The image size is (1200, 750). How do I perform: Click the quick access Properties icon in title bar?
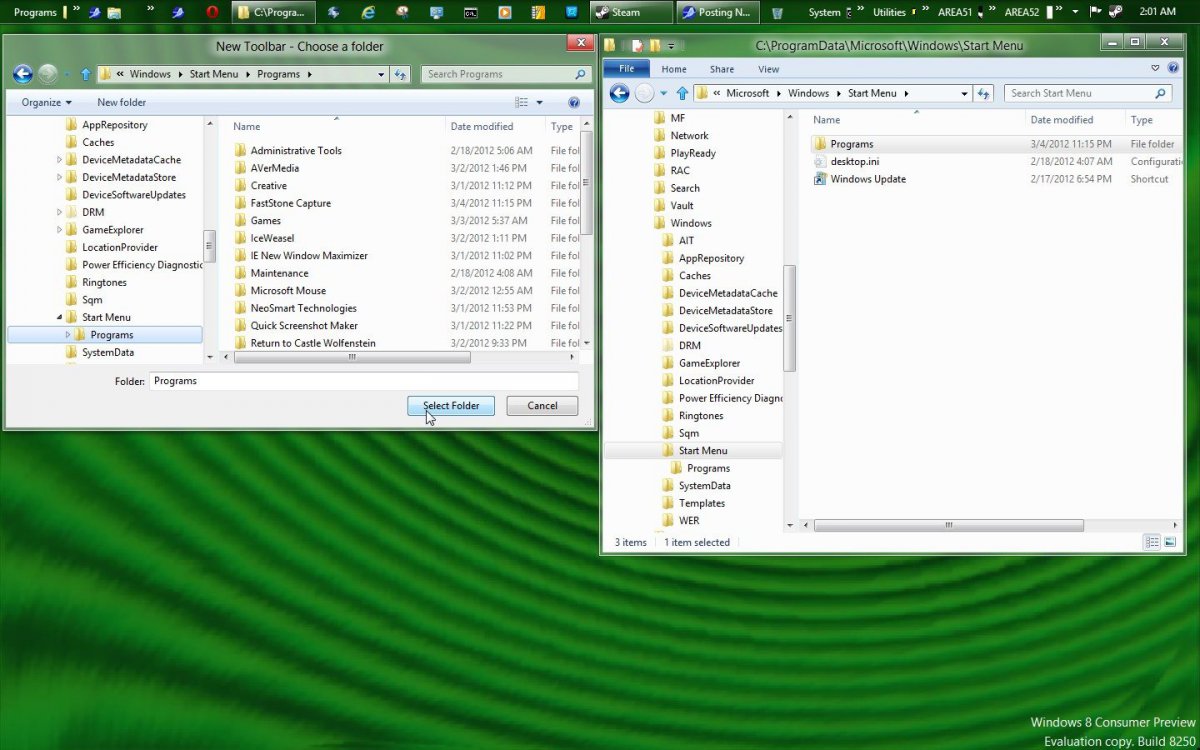(x=637, y=45)
